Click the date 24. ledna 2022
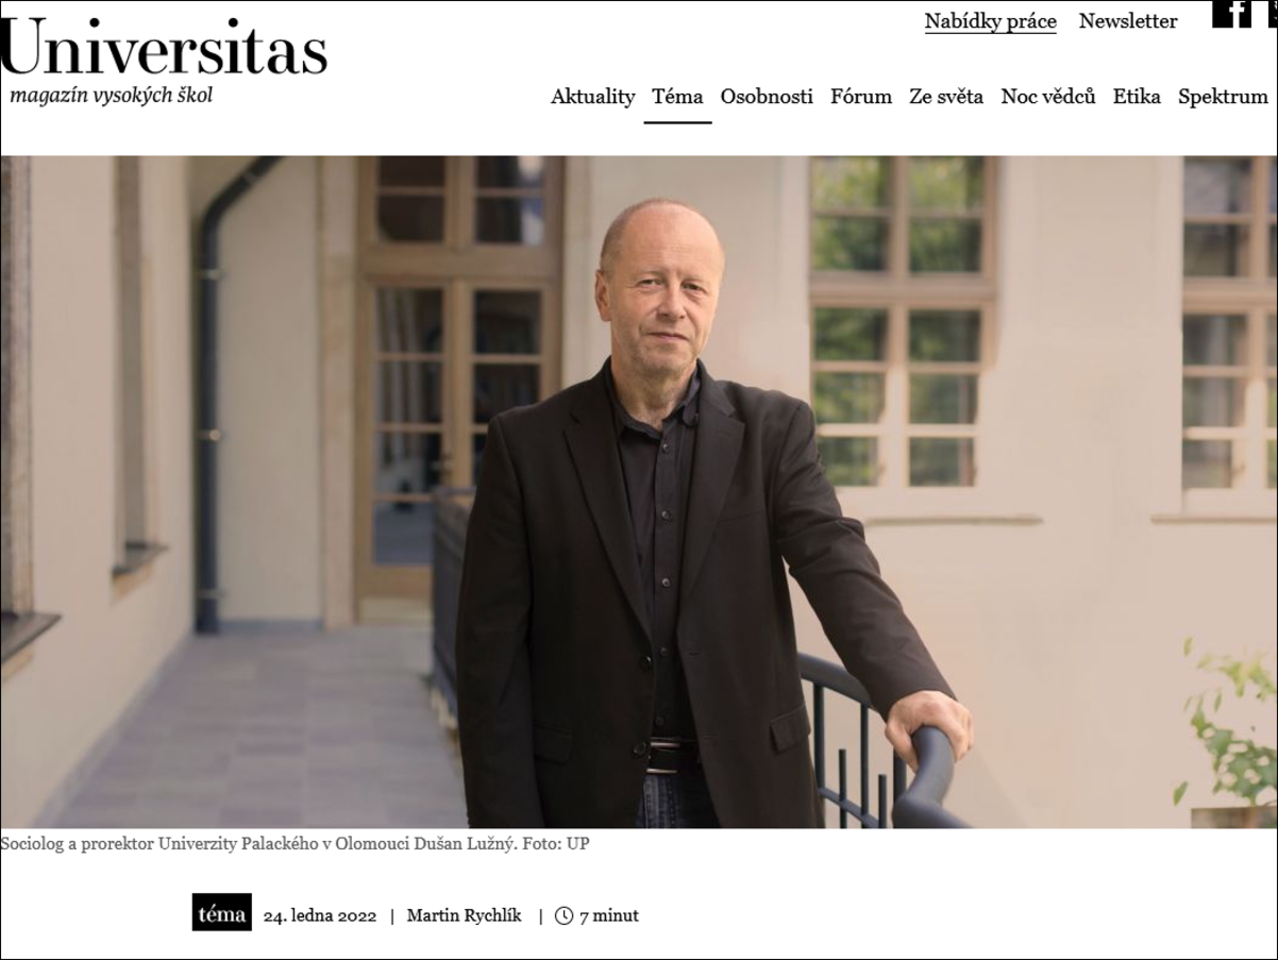The image size is (1278, 960). click(320, 916)
